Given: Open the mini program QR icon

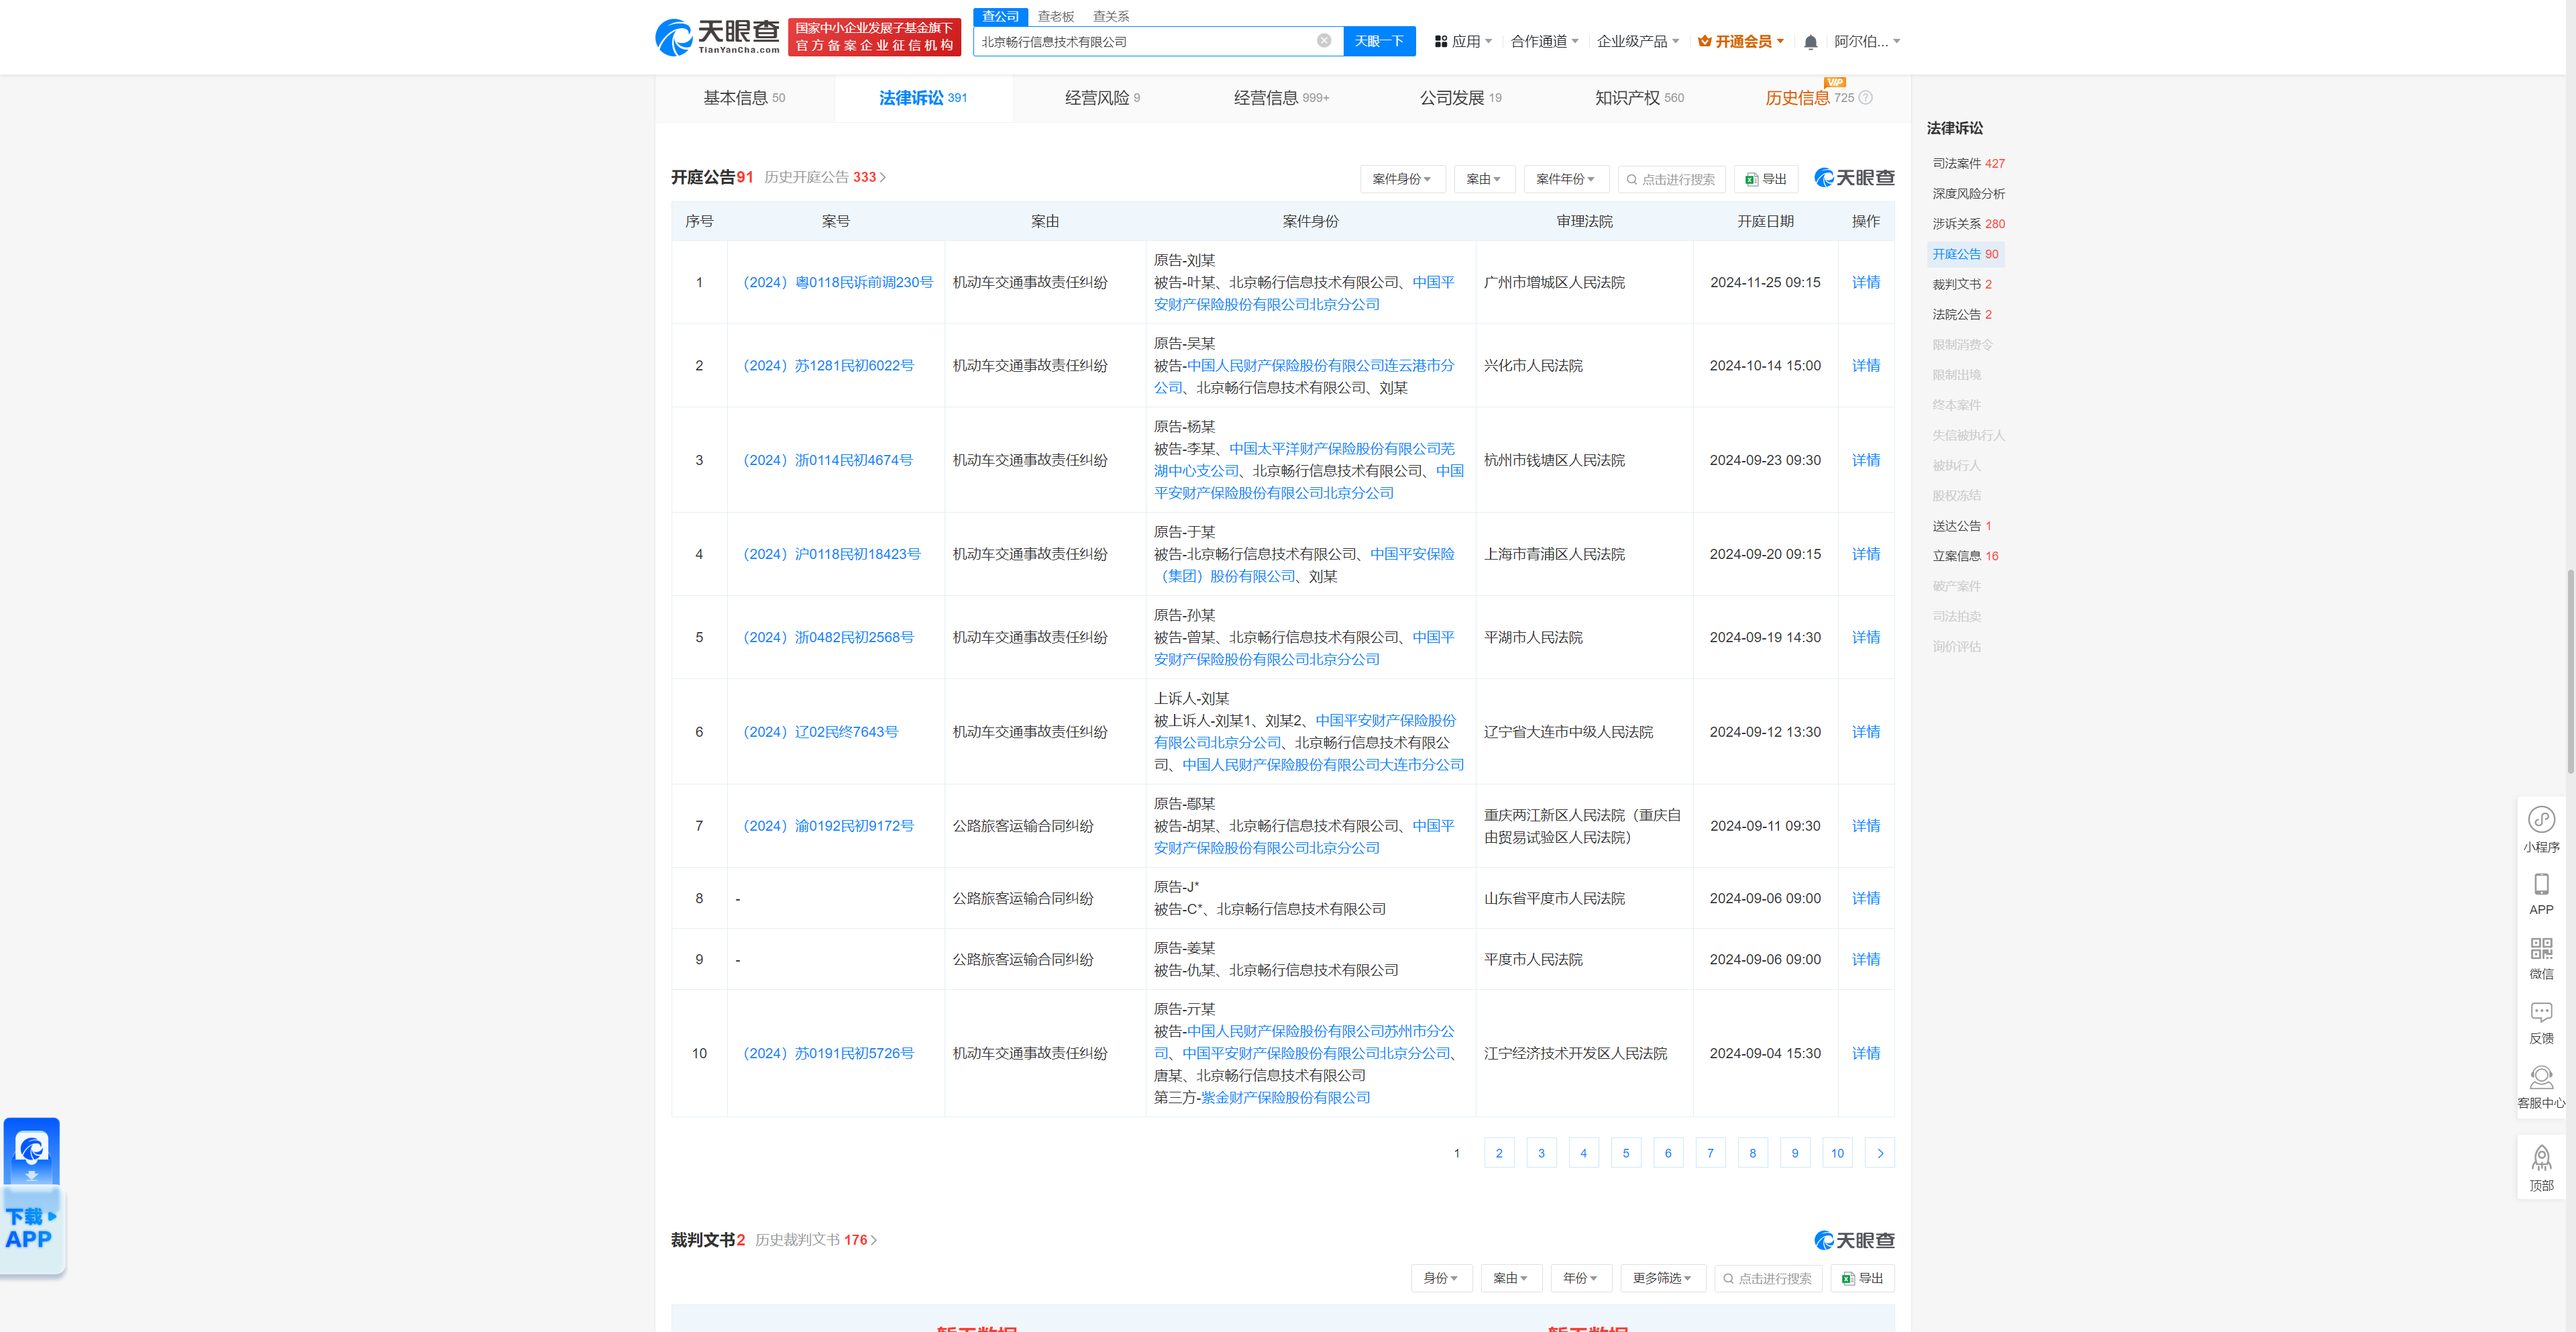Looking at the screenshot, I should pyautogui.click(x=2541, y=830).
